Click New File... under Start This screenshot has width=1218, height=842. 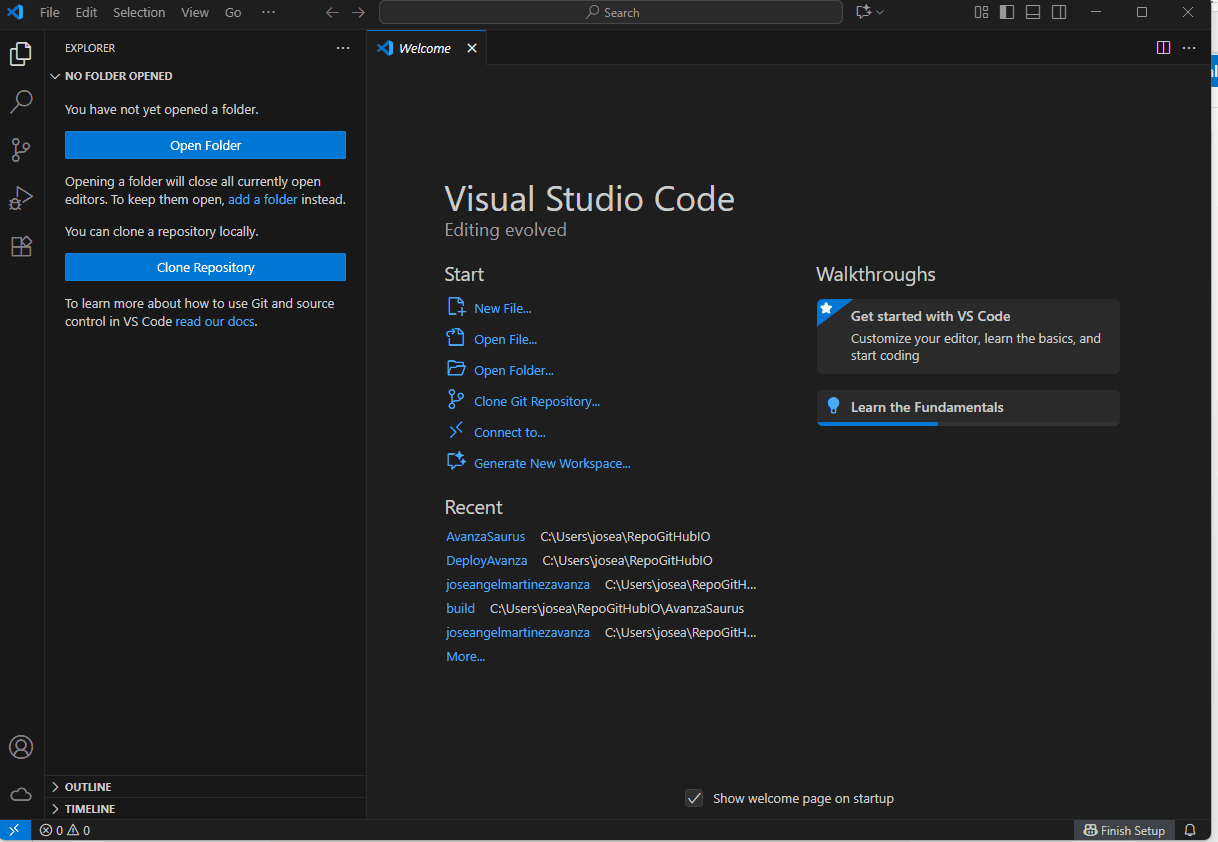503,308
